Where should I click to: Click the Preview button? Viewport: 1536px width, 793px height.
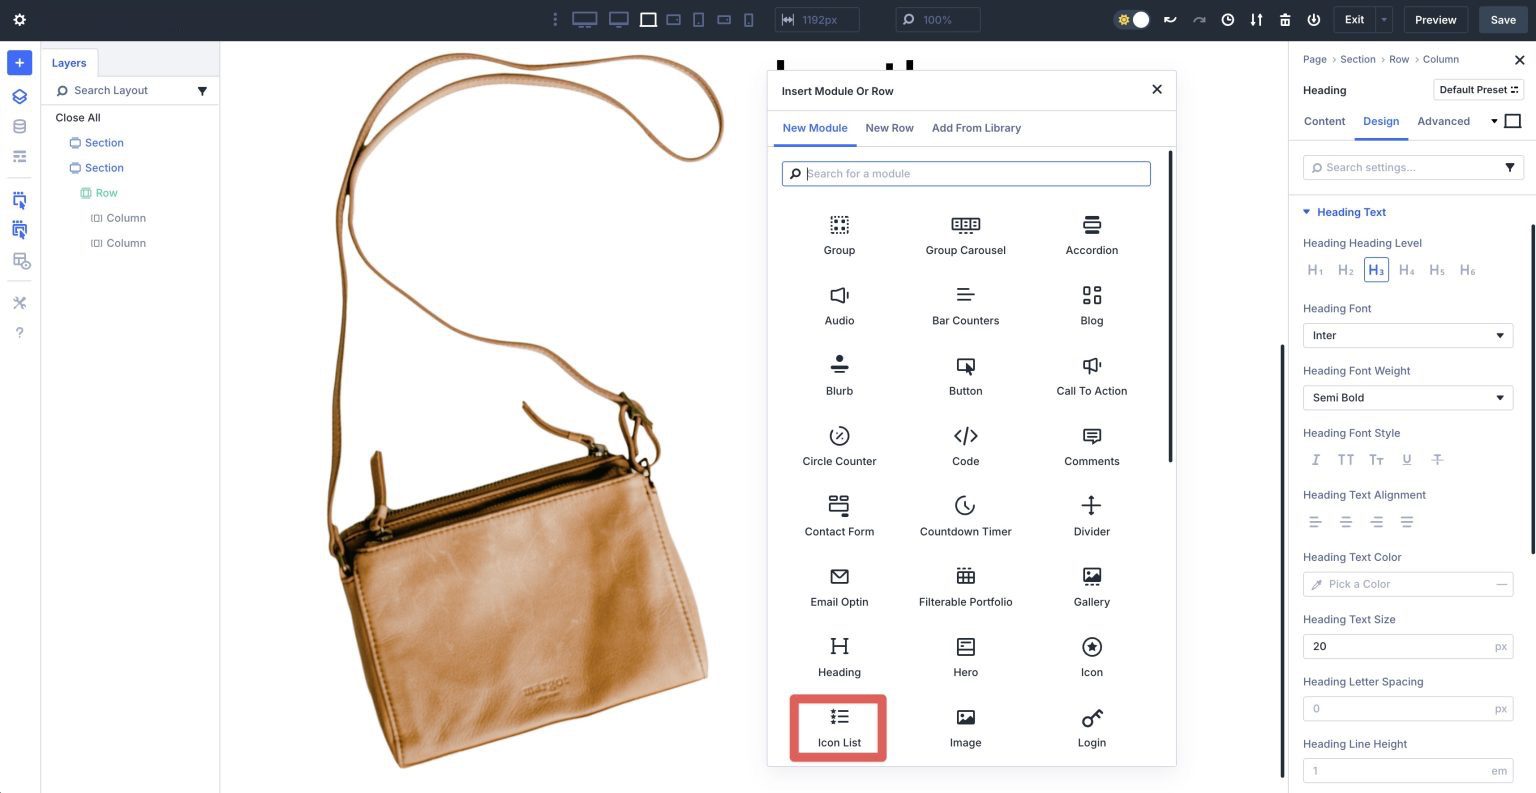point(1435,19)
